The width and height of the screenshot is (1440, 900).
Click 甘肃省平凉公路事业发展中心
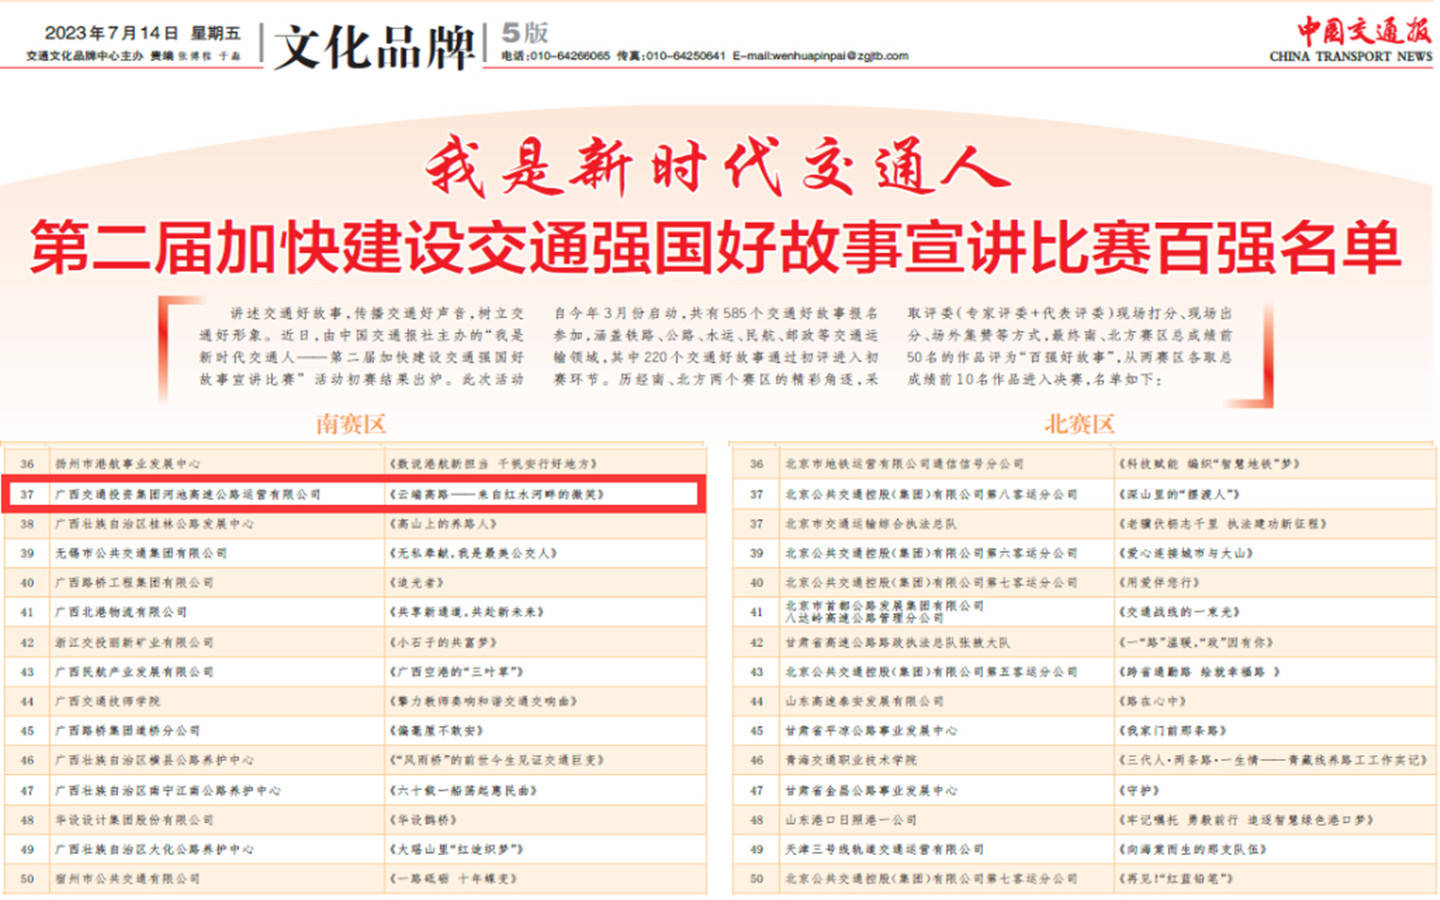click(871, 731)
